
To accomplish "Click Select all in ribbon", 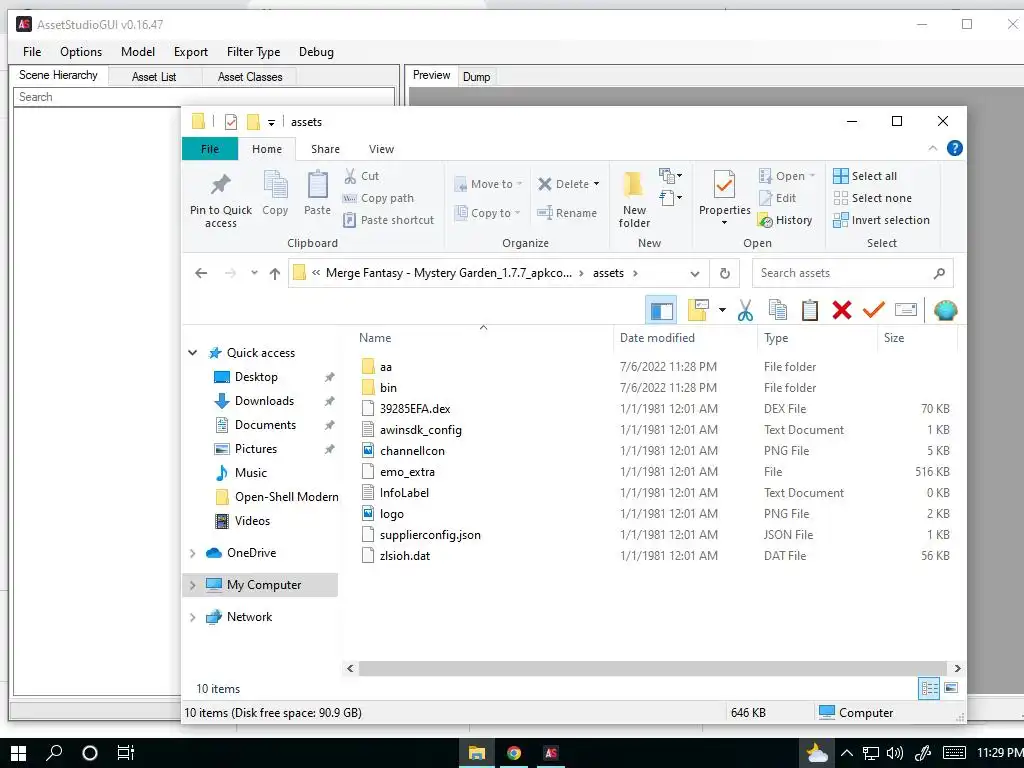I will [865, 176].
